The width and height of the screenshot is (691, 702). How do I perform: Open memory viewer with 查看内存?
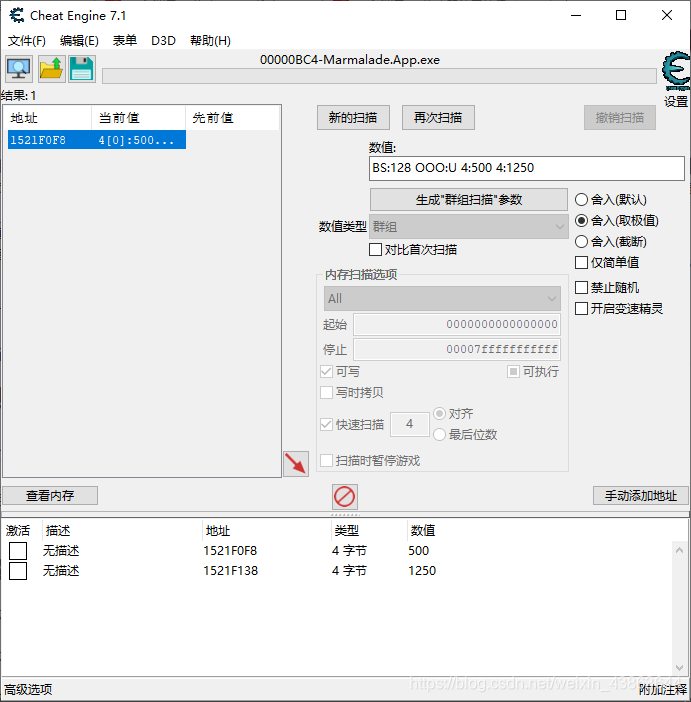[50, 496]
